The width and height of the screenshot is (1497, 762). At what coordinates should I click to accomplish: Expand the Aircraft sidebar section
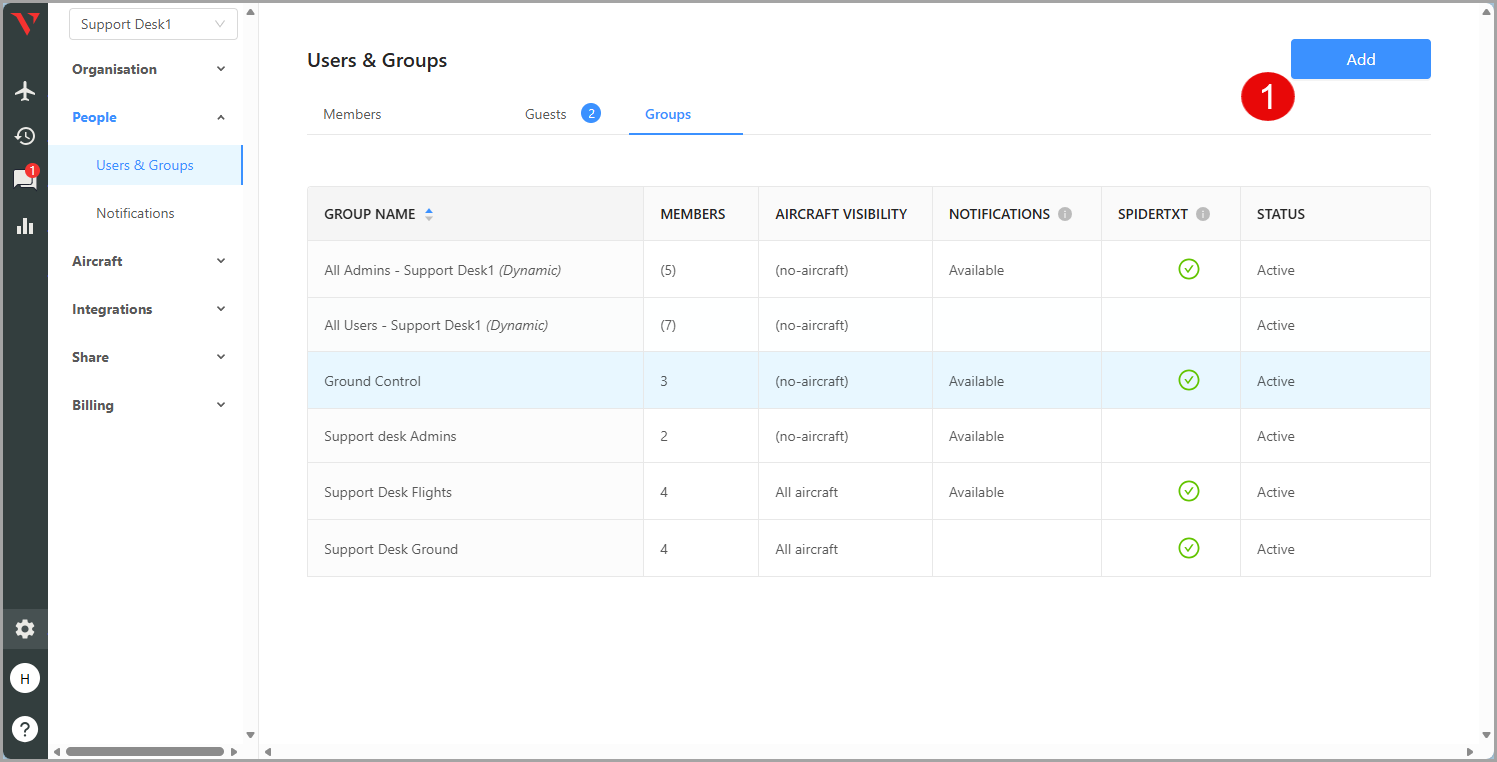point(149,261)
